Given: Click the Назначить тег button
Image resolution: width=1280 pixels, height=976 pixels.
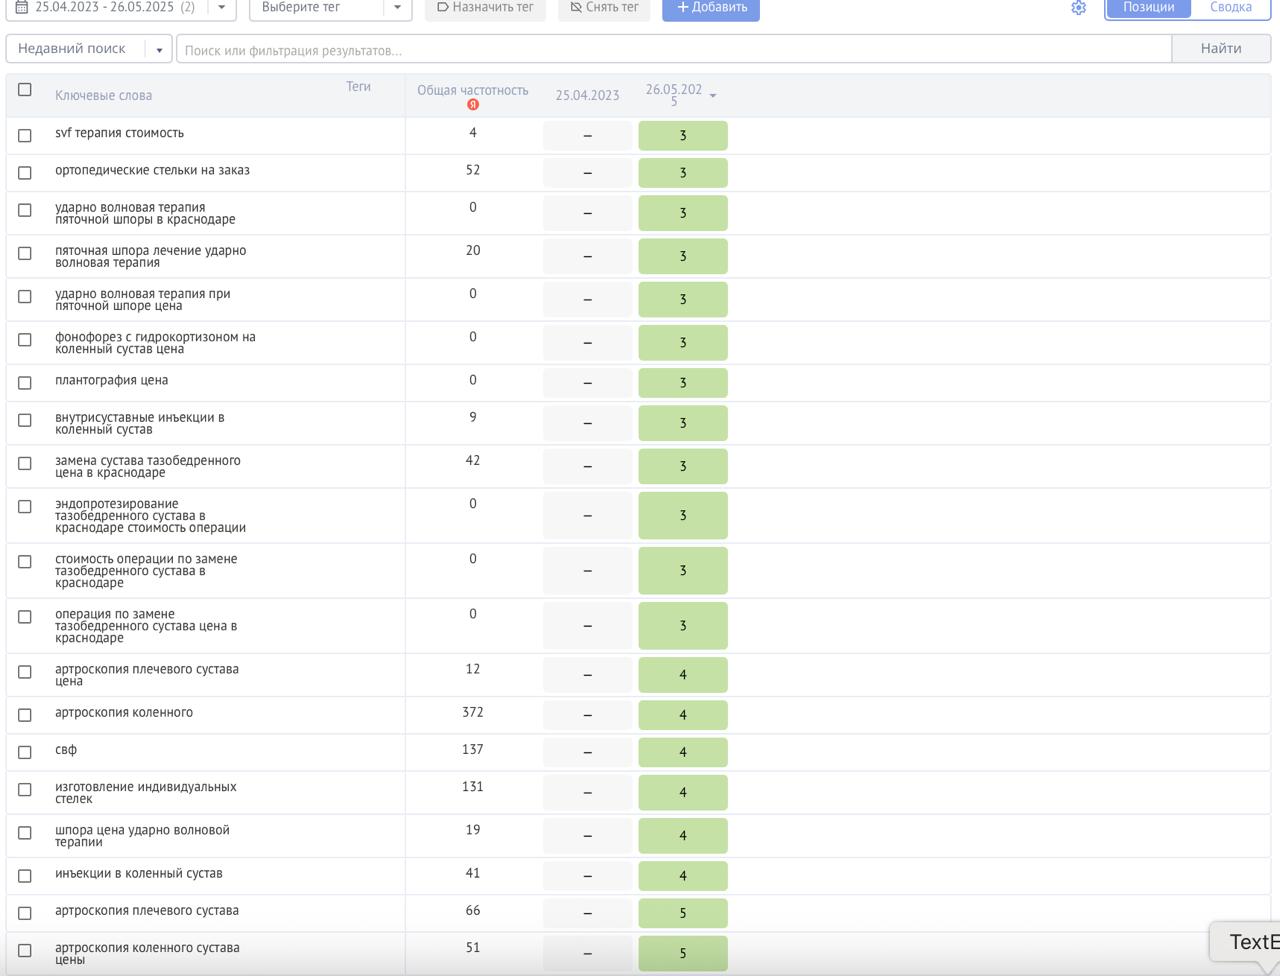Looking at the screenshot, I should tap(485, 8).
